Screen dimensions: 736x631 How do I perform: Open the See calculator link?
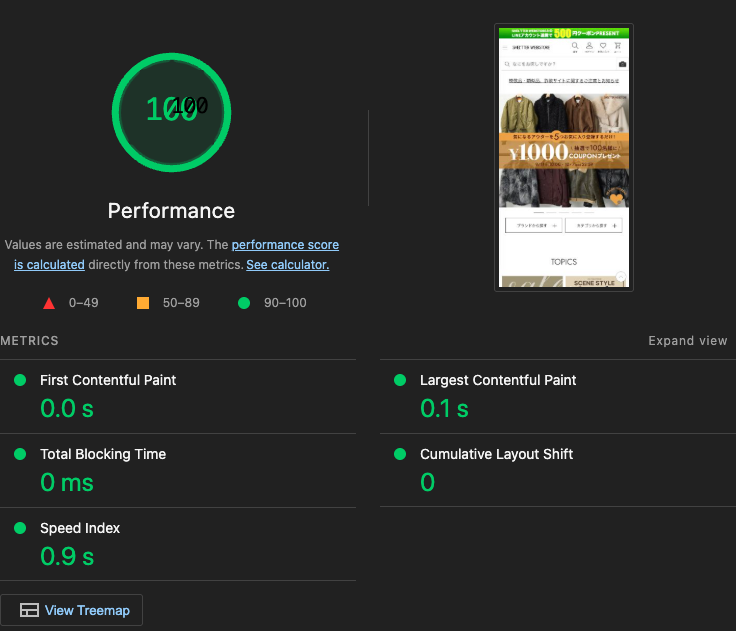coord(288,265)
